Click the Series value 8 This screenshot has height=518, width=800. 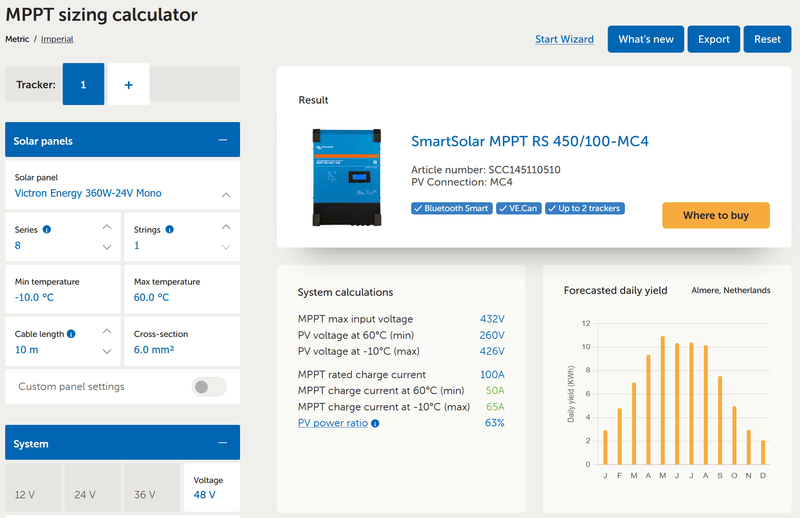[x=18, y=245]
